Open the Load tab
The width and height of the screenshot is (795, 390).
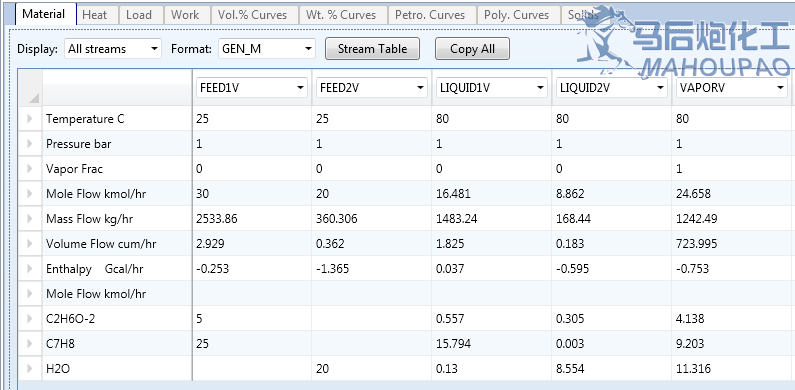141,15
